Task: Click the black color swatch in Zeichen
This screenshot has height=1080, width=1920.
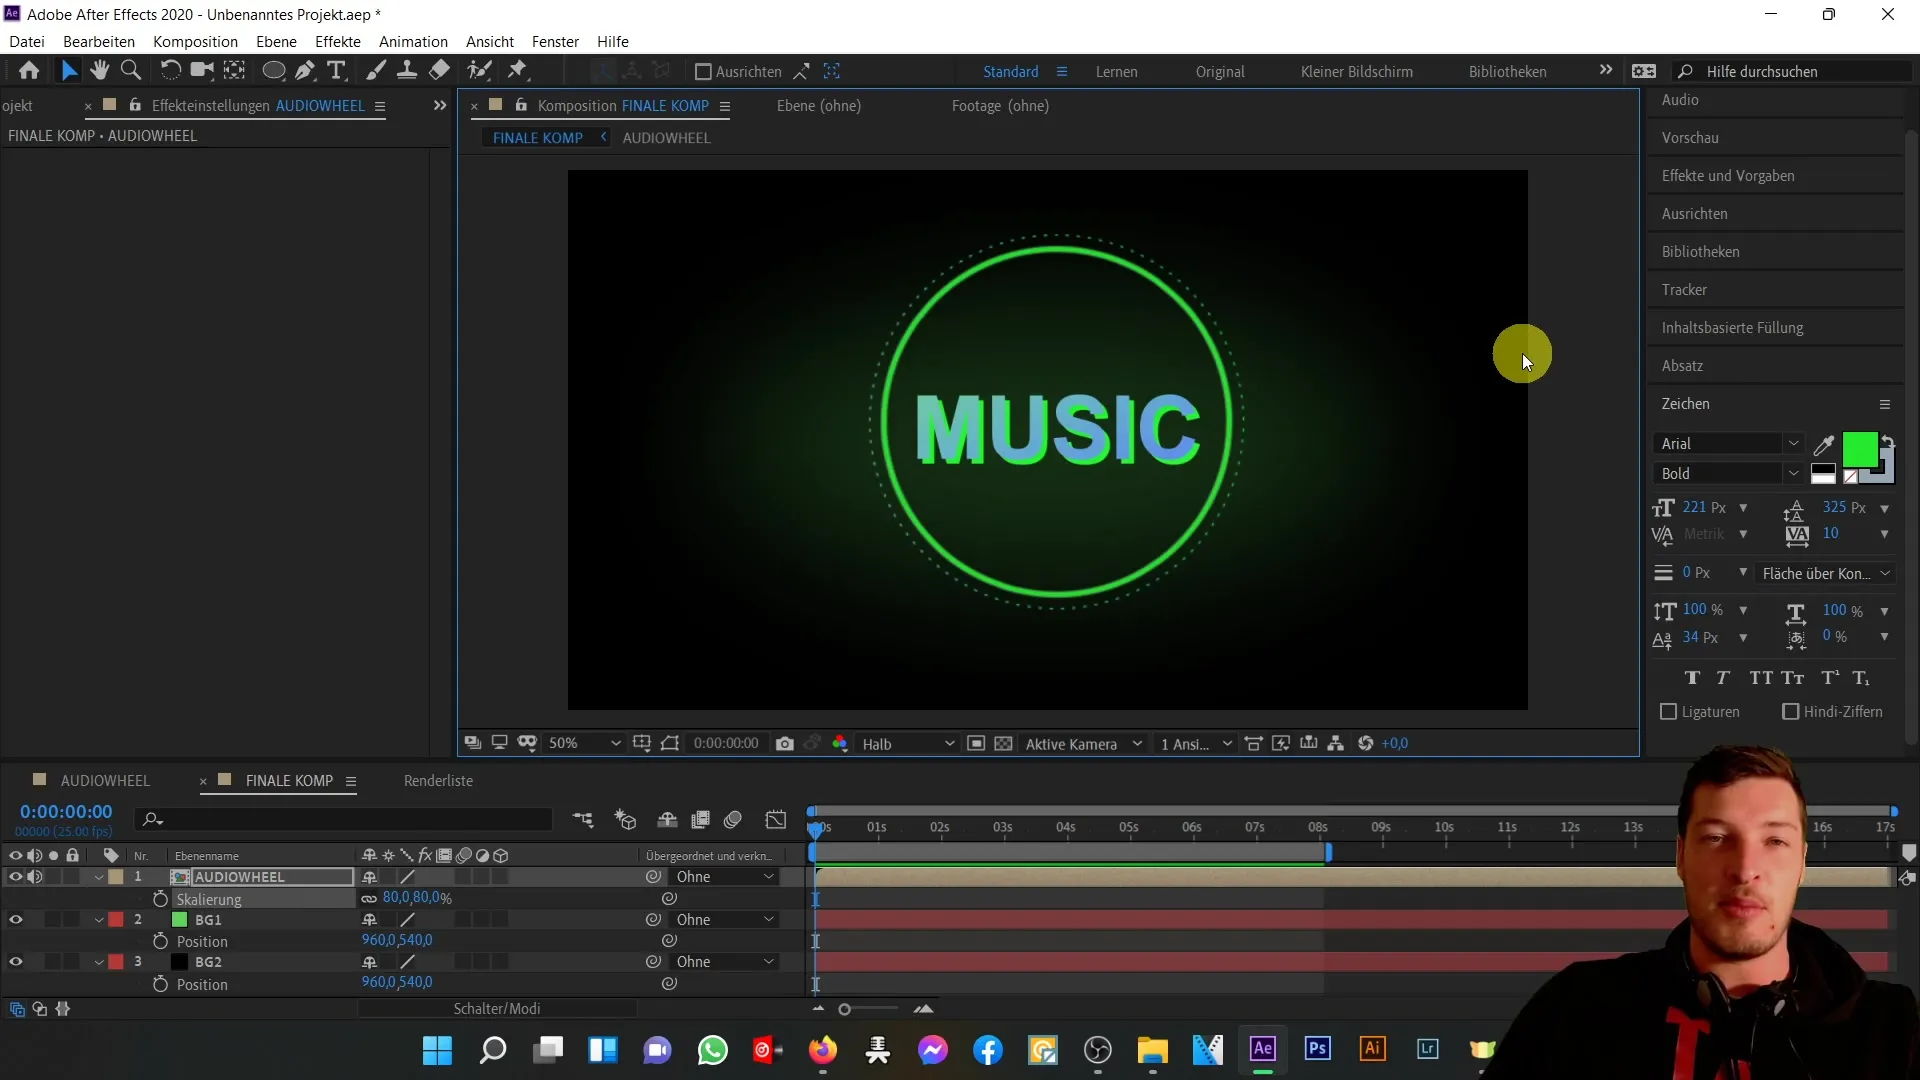Action: pyautogui.click(x=1823, y=469)
